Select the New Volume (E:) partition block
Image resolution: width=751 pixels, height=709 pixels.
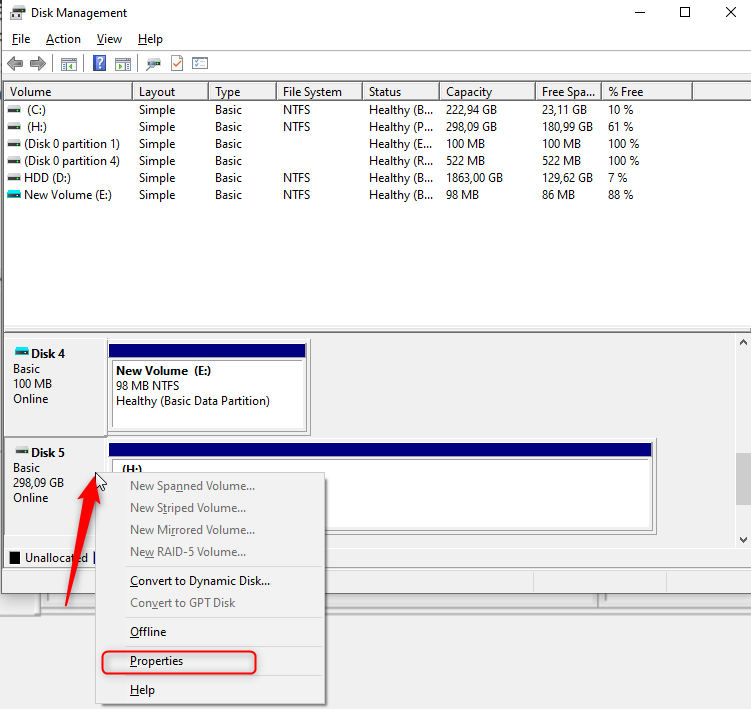[208, 387]
